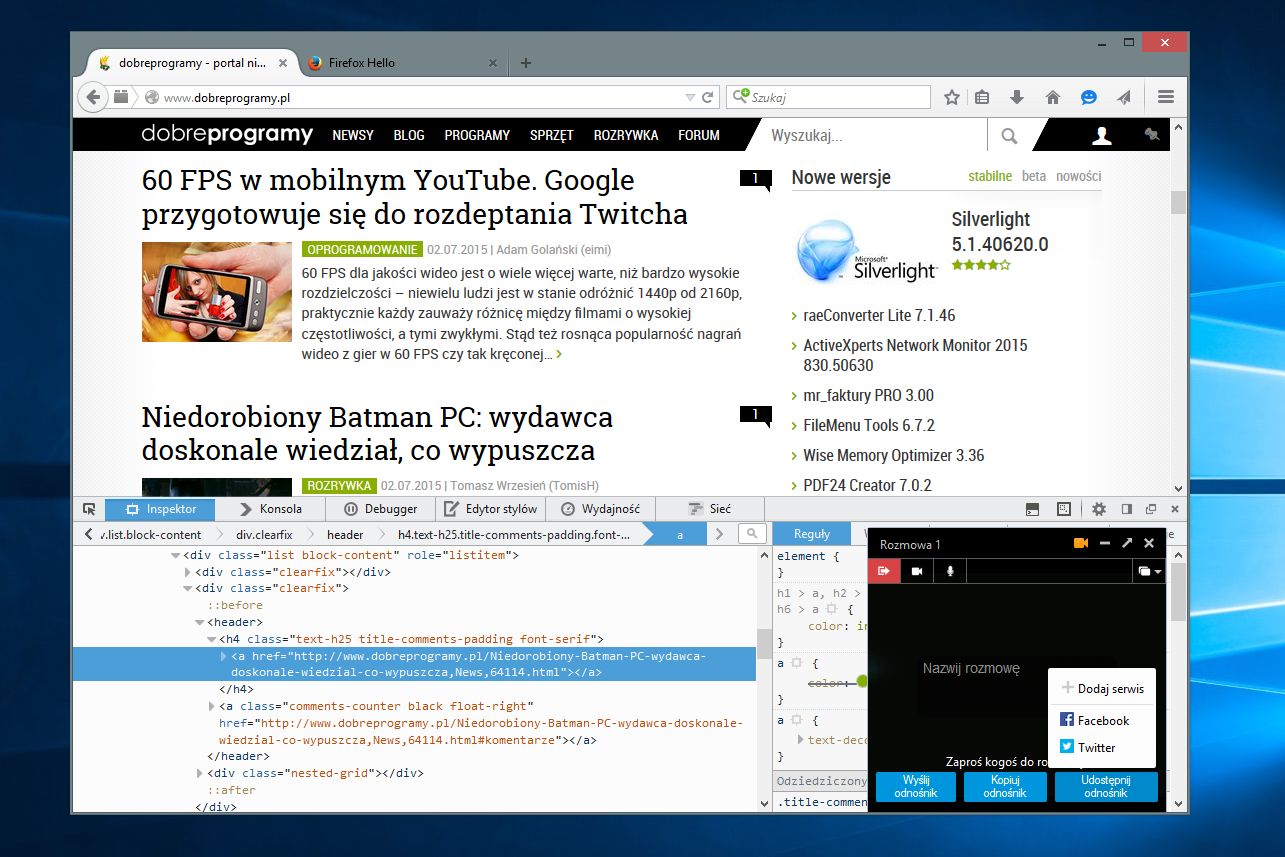Click the green color swatch in rules
Viewport: 1285px width, 857px height.
pos(862,681)
